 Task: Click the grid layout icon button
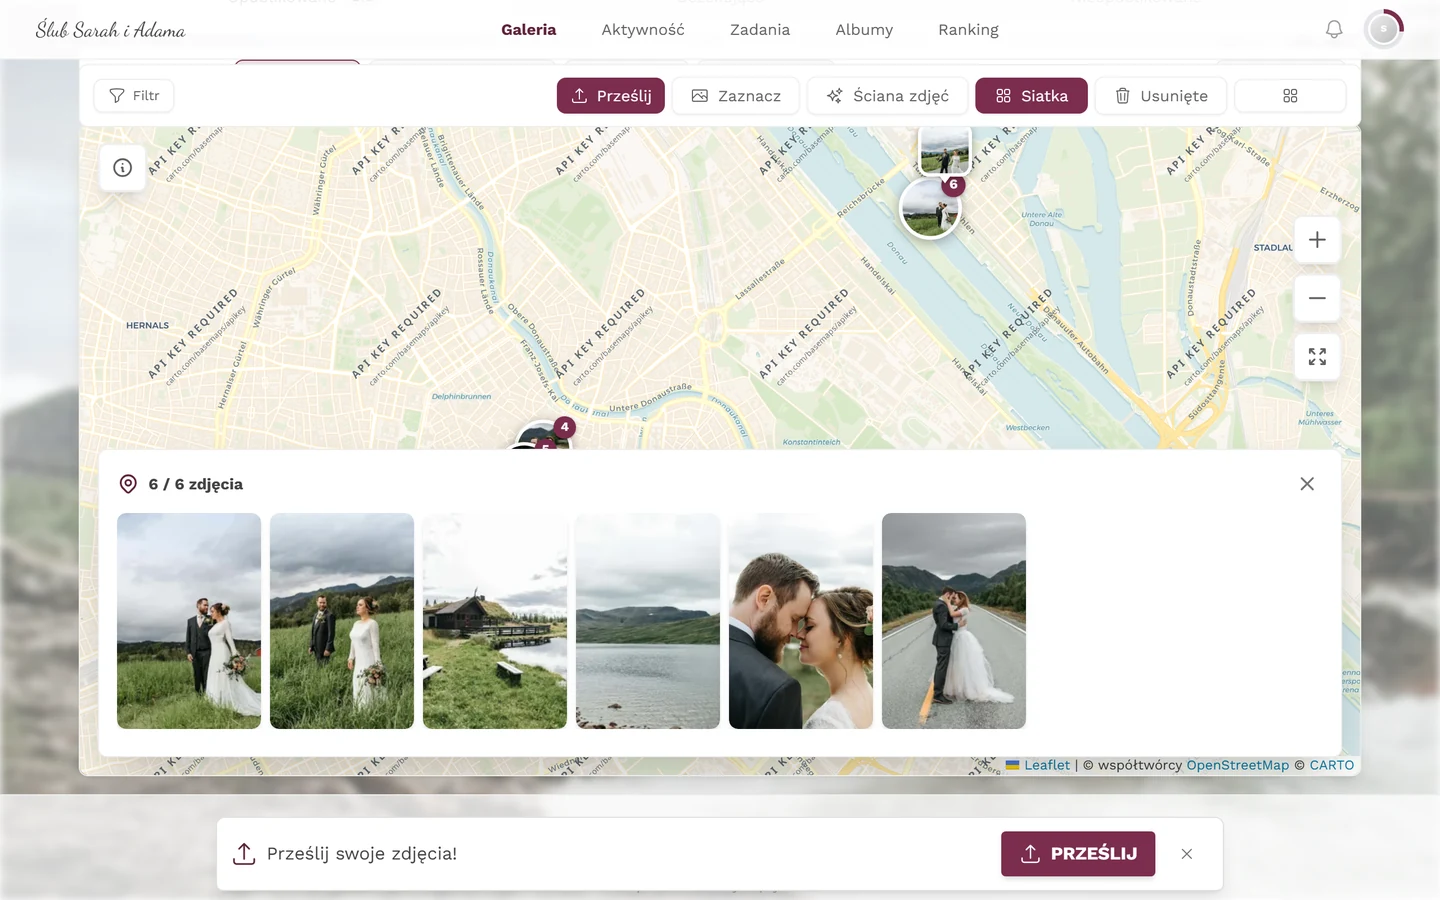click(x=1290, y=96)
